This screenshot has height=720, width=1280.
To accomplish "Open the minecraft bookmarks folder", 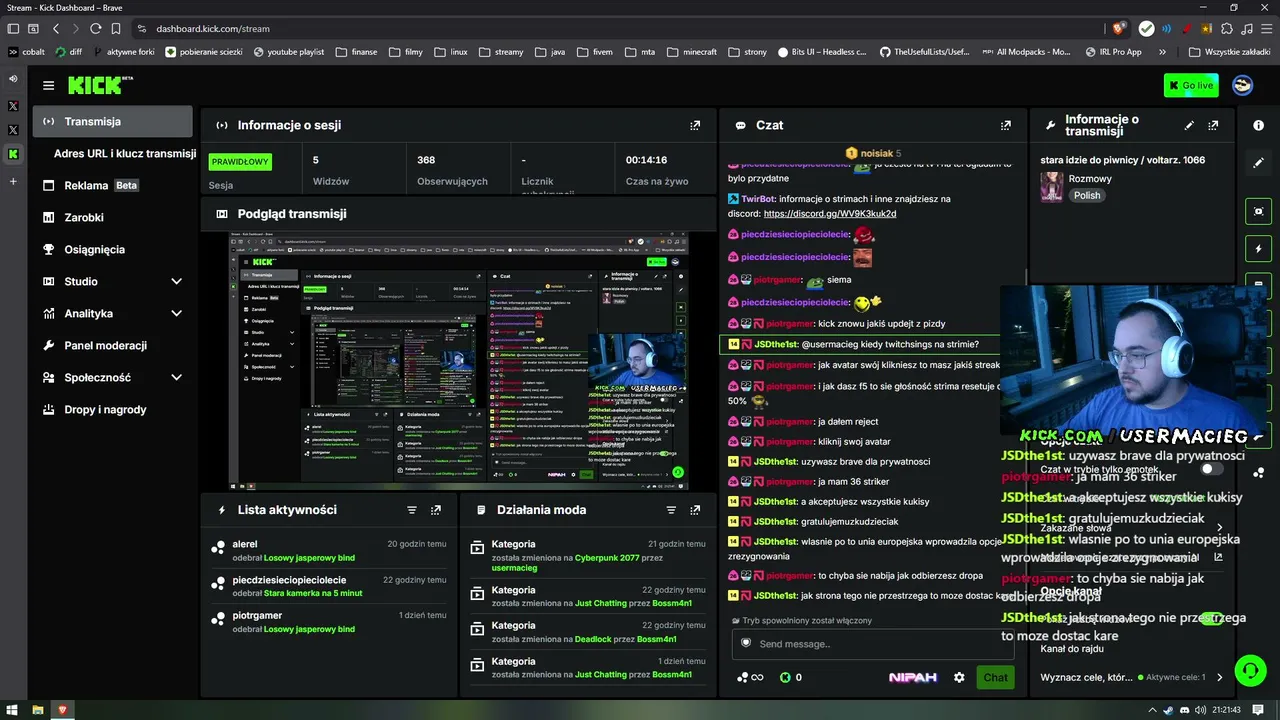I will click(x=692, y=52).
